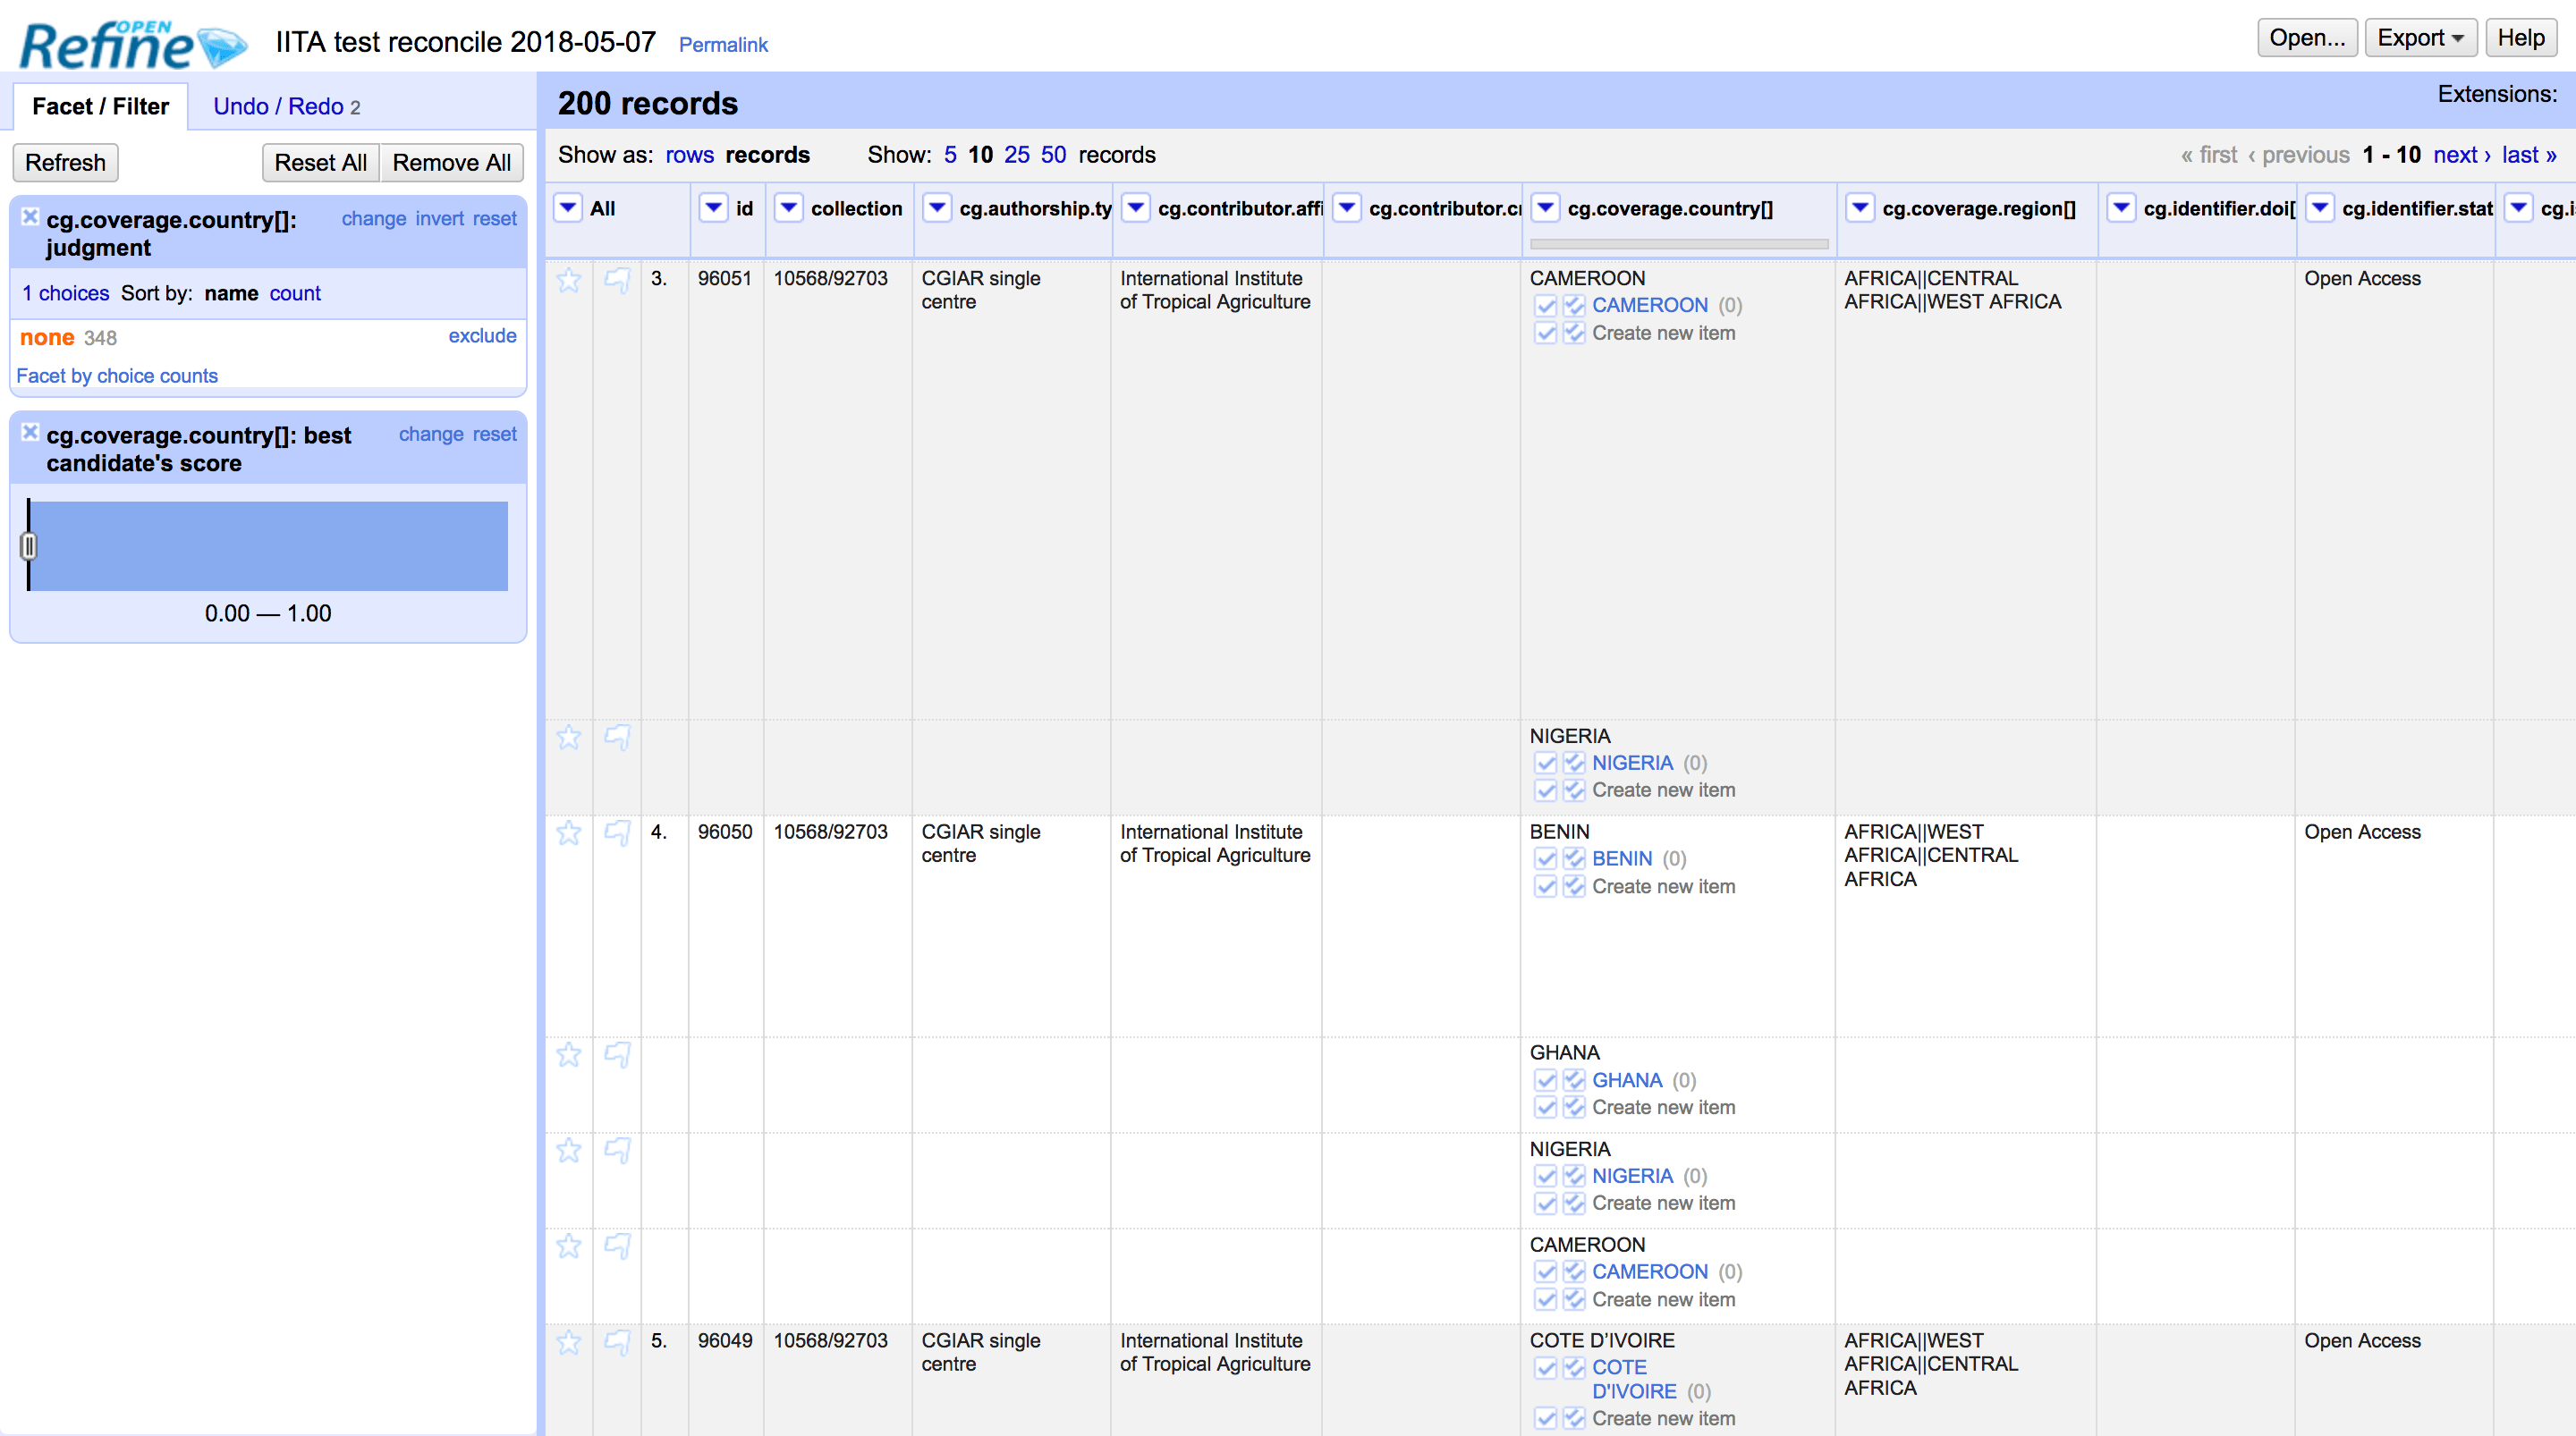Viewport: 2576px width, 1436px height.
Task: Remove the best candidate's score facet
Action: [x=30, y=432]
